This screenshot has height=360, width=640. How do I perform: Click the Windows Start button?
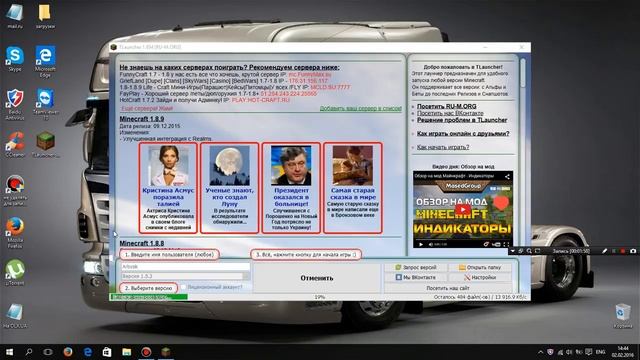coord(9,351)
